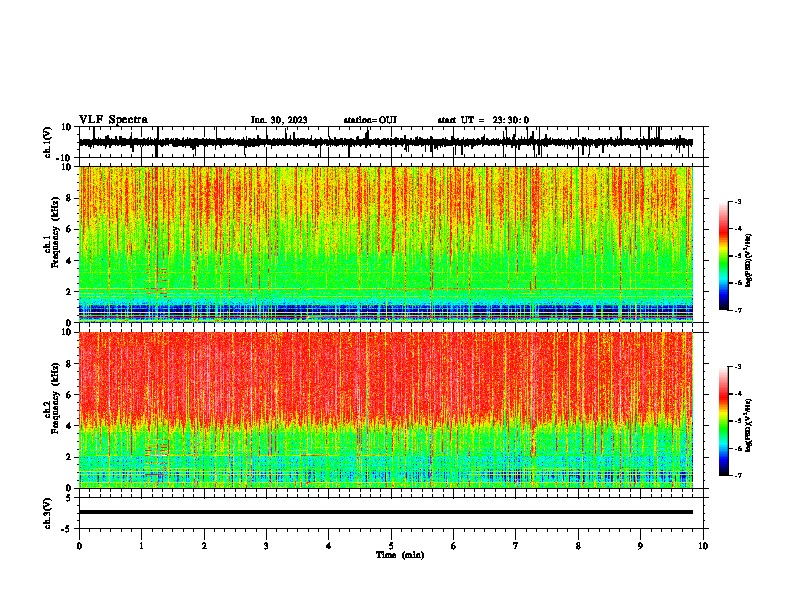This screenshot has height=612, width=792.
Task: Click inside the ch.1 frequency spectrogram panel
Action: coord(386,244)
